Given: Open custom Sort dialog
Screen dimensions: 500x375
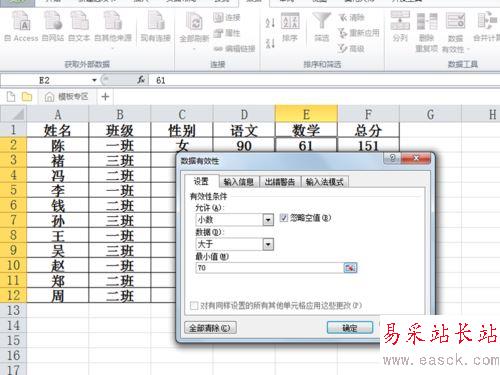Looking at the screenshot, I should point(290,27).
